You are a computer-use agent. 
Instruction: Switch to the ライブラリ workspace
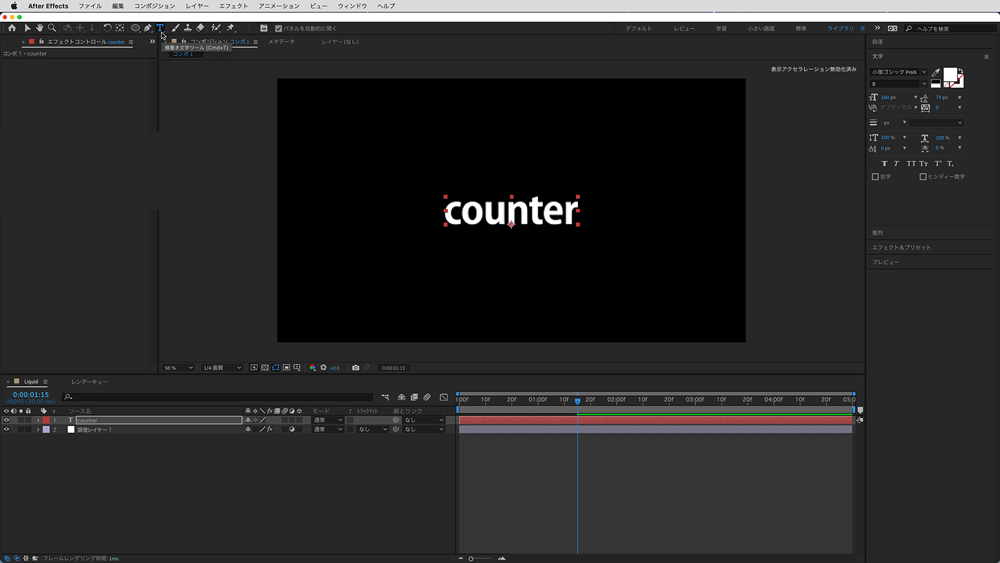click(x=840, y=29)
